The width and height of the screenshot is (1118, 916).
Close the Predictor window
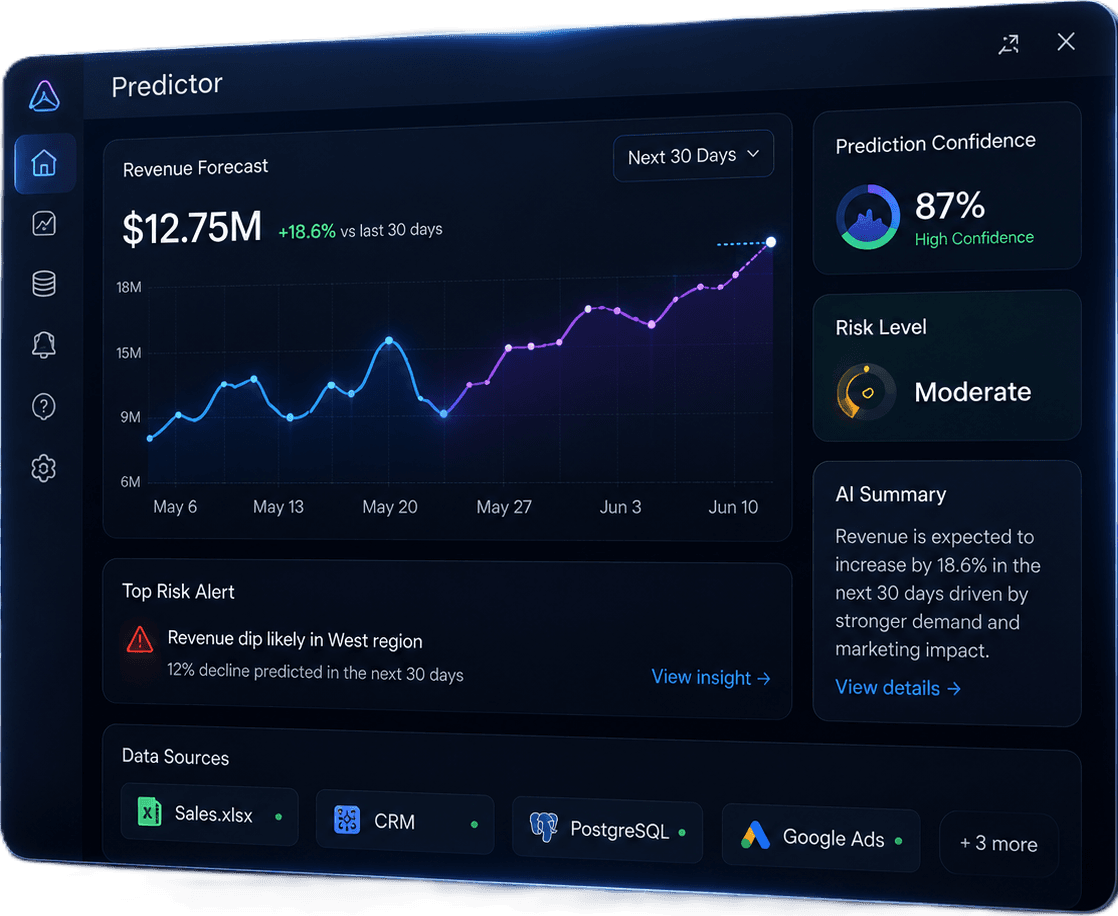[1066, 41]
